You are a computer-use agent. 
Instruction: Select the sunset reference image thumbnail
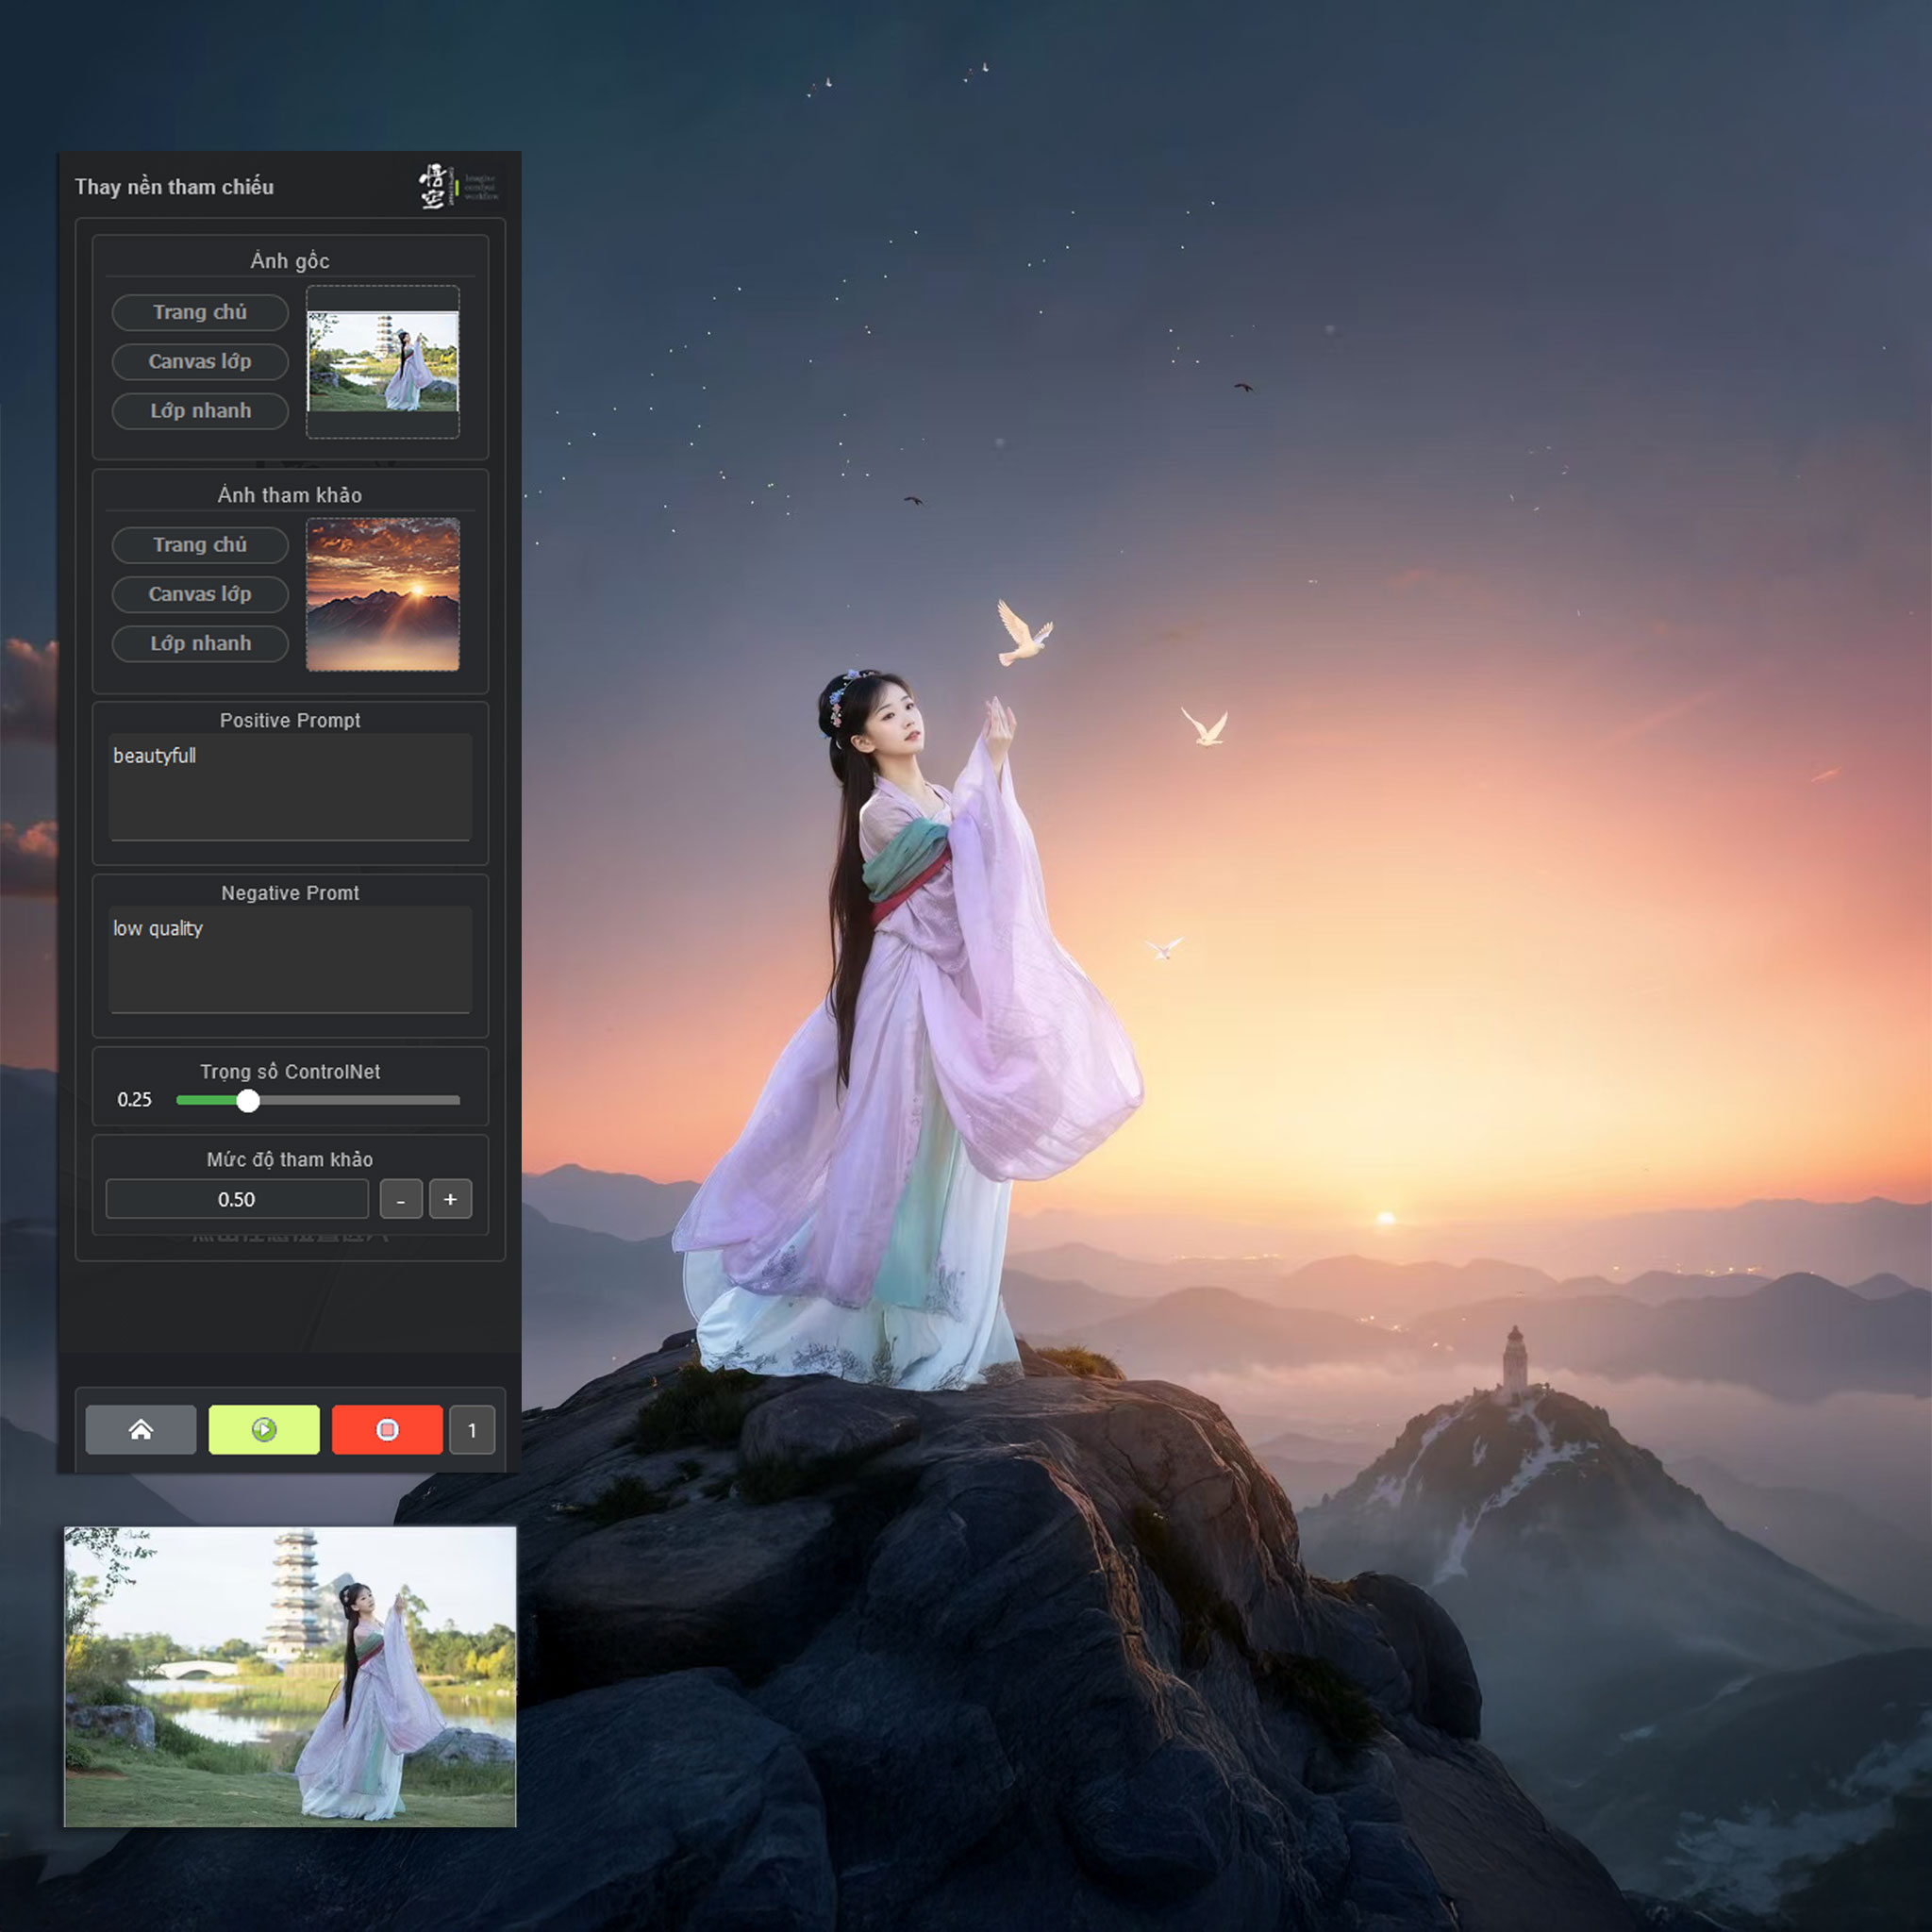tap(382, 594)
